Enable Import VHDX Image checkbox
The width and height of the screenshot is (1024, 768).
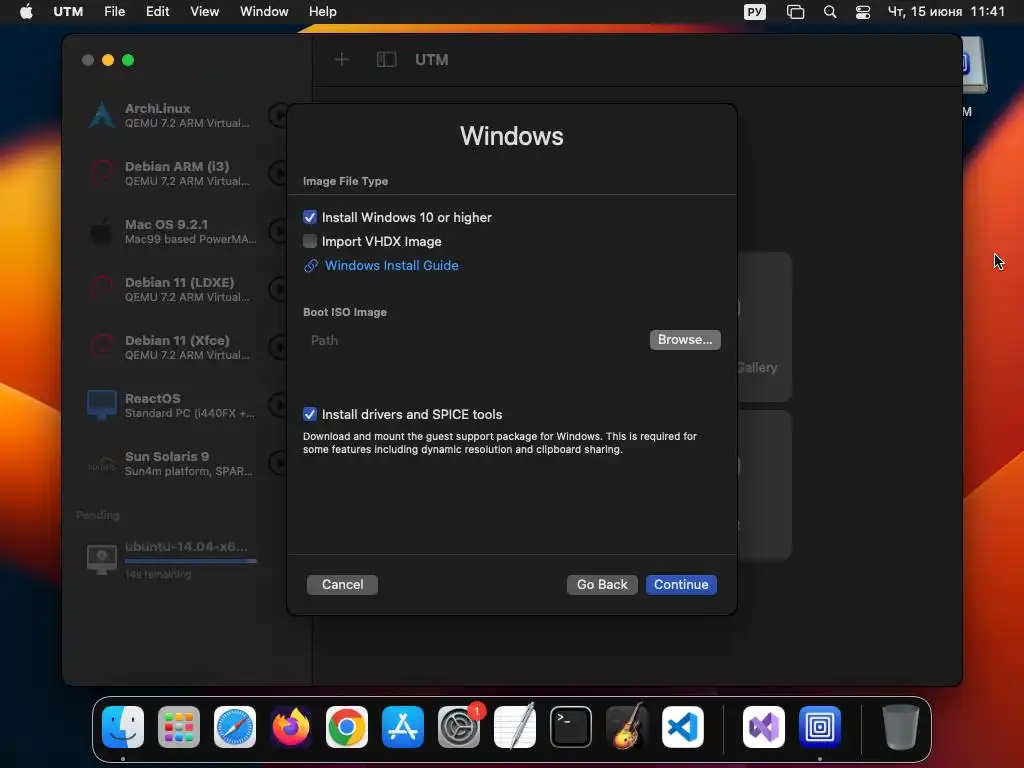pos(310,241)
